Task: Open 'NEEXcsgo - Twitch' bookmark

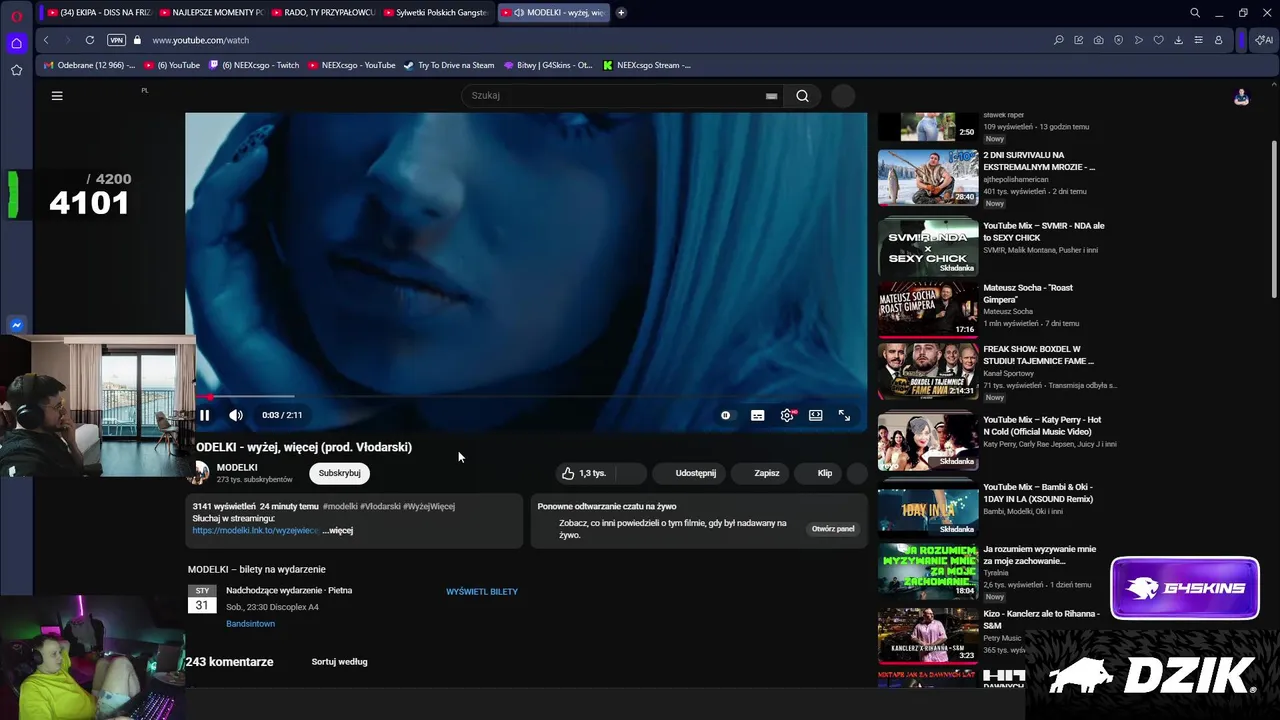Action: [x=254, y=65]
